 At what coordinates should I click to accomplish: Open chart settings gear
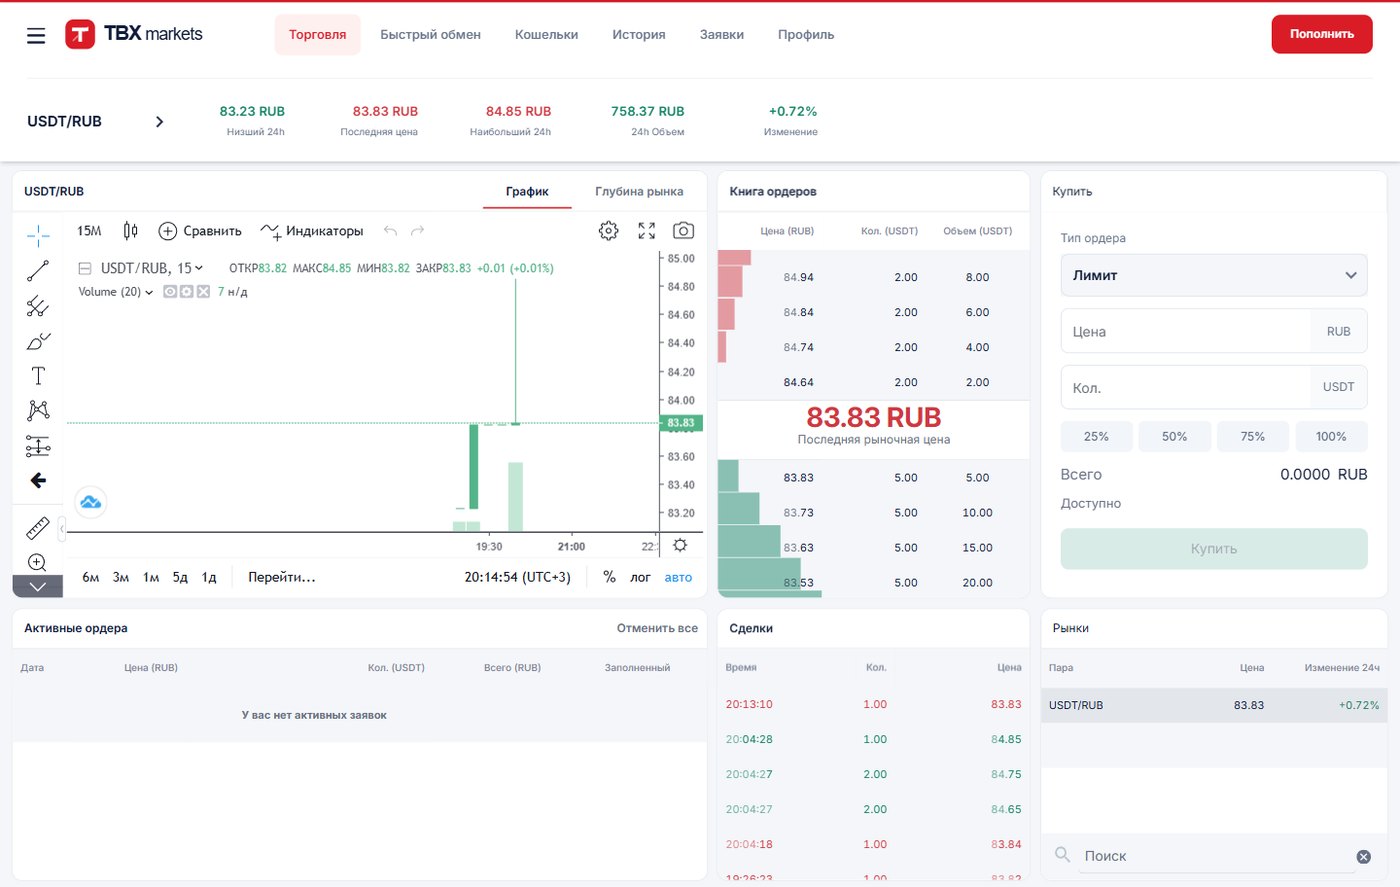[608, 231]
